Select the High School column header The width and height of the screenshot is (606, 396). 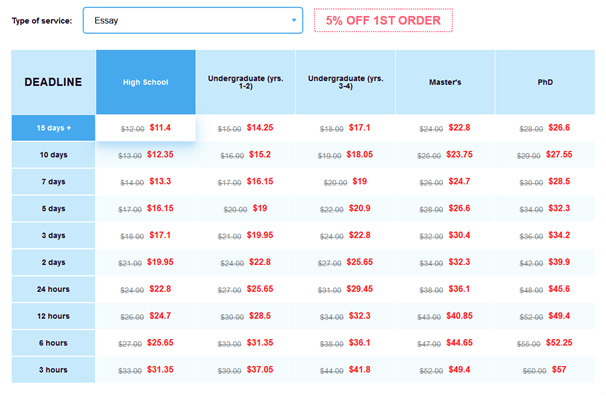tap(146, 82)
